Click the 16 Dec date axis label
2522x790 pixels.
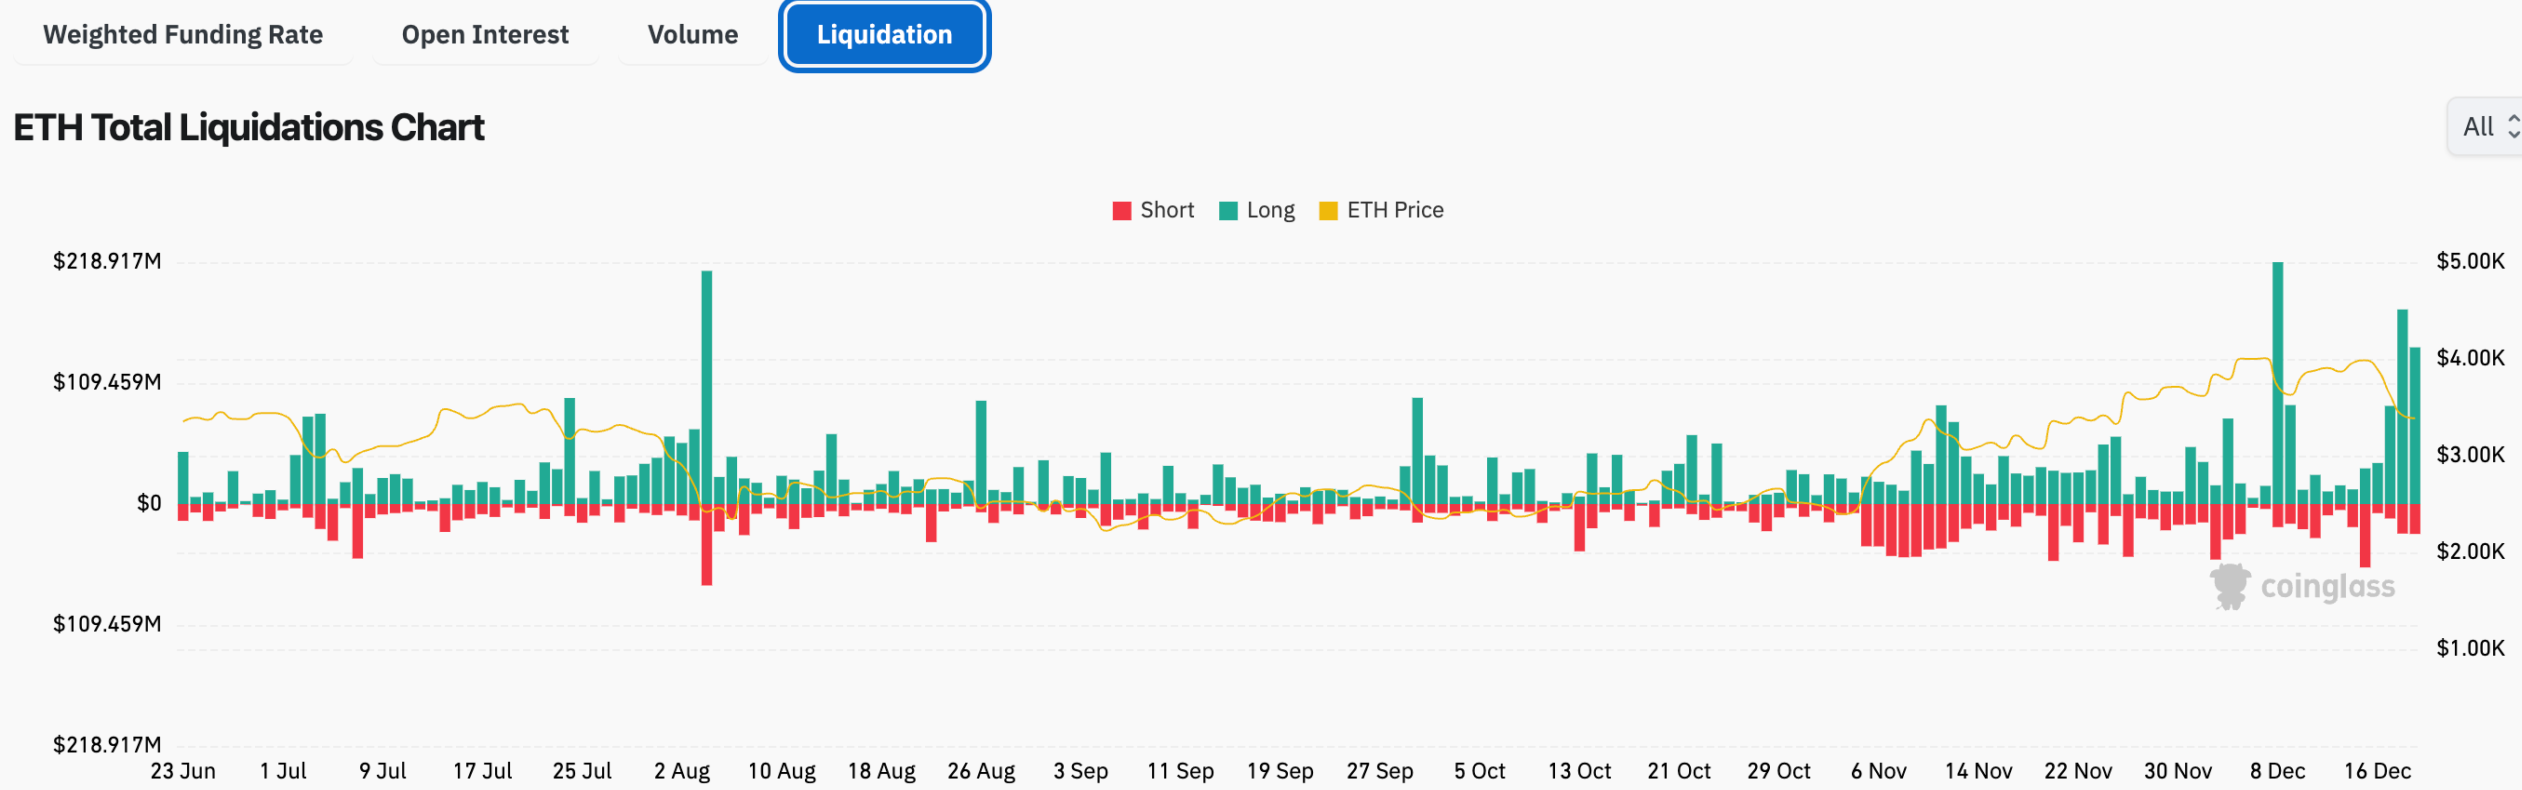[2377, 771]
